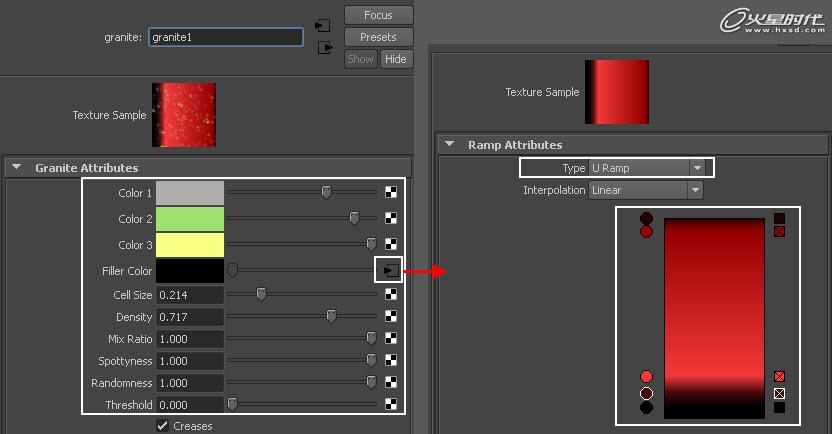832x434 pixels.
Task: Delete bright red ramp entry via X box
Action: click(x=779, y=377)
